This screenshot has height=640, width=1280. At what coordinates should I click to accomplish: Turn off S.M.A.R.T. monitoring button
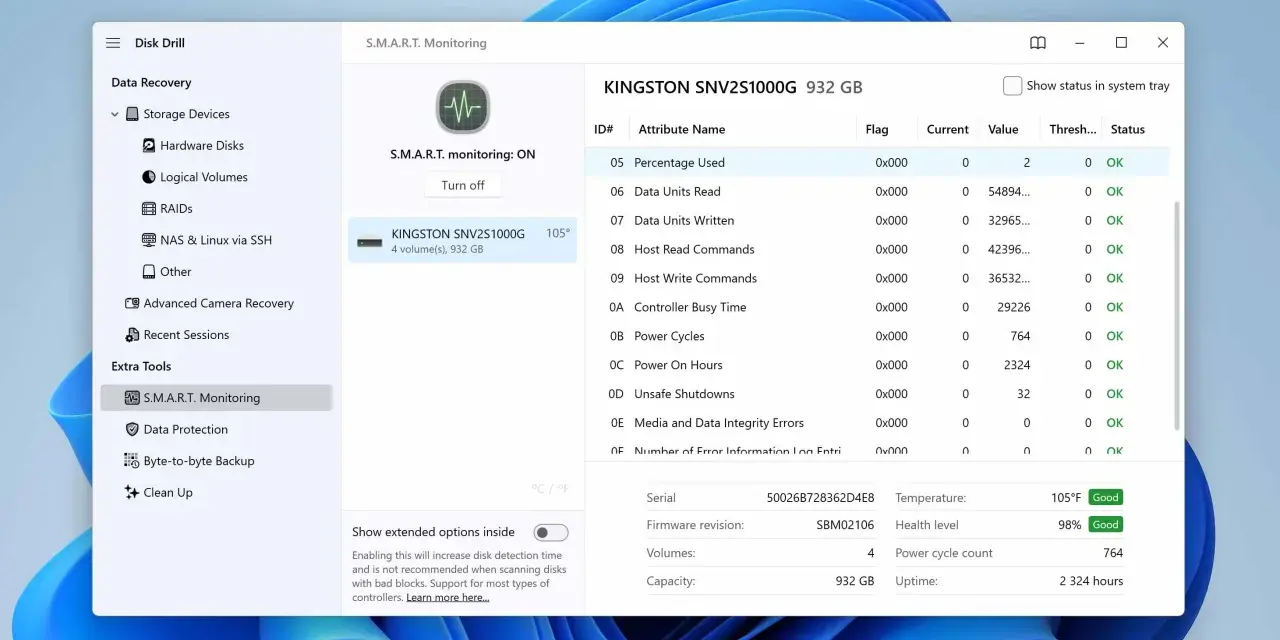click(x=463, y=185)
